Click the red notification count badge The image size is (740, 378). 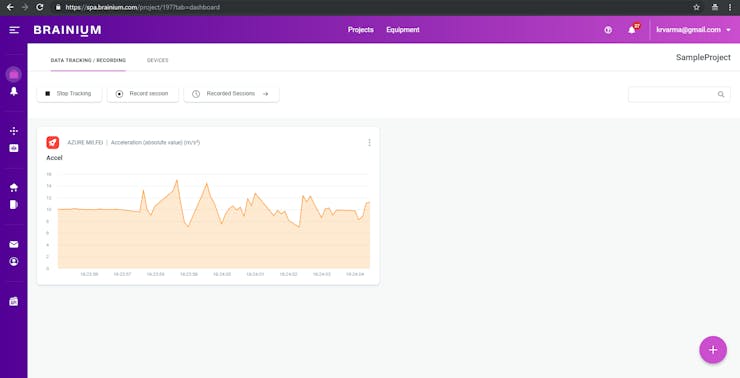point(637,26)
